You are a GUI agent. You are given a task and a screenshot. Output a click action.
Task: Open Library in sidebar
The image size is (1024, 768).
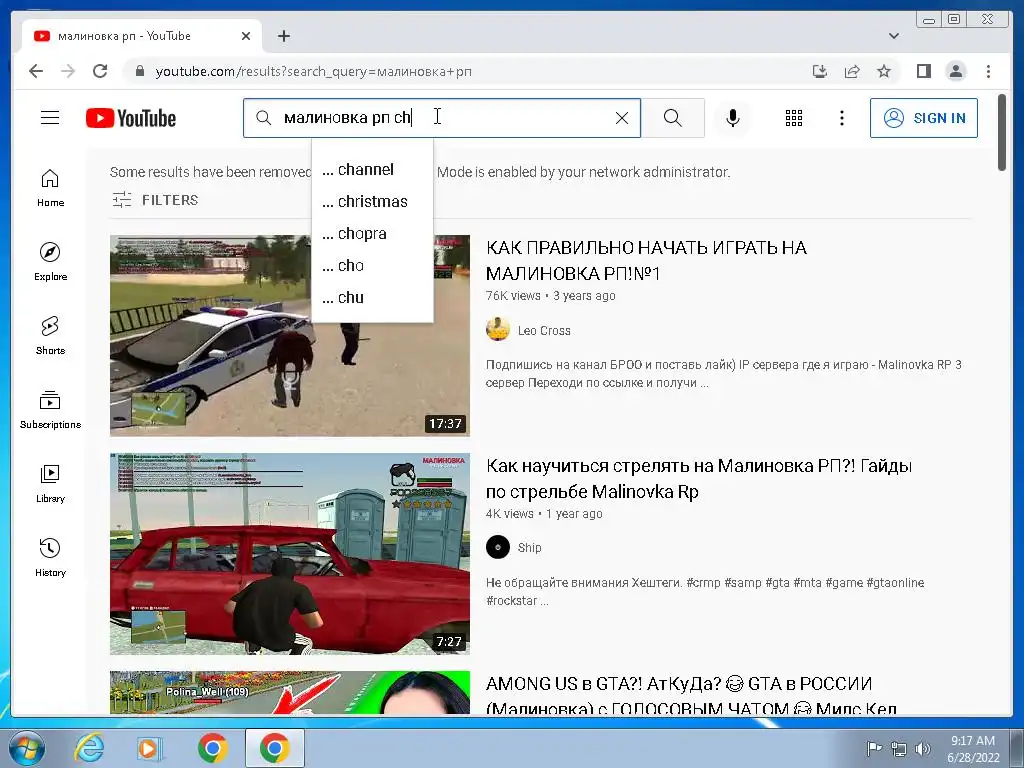(x=50, y=484)
